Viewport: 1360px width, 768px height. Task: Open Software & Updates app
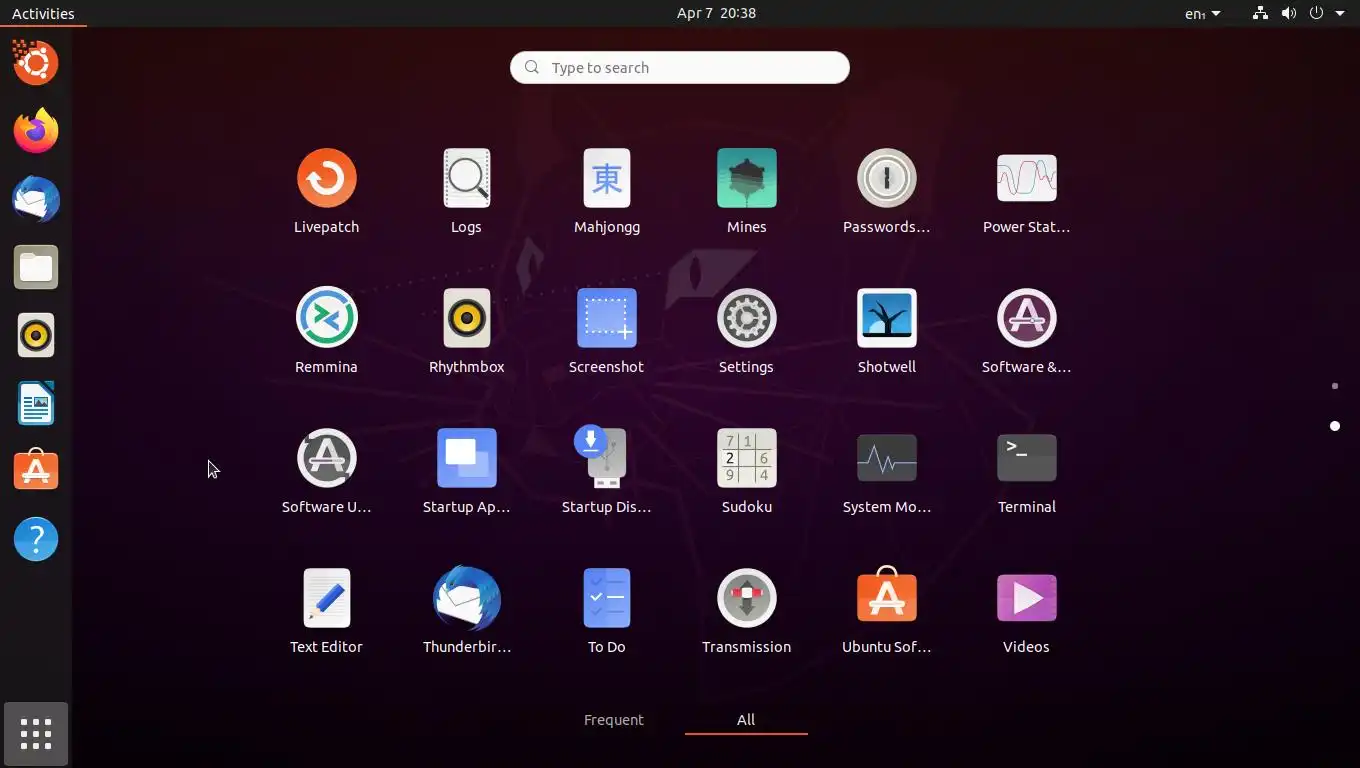tap(1026, 332)
